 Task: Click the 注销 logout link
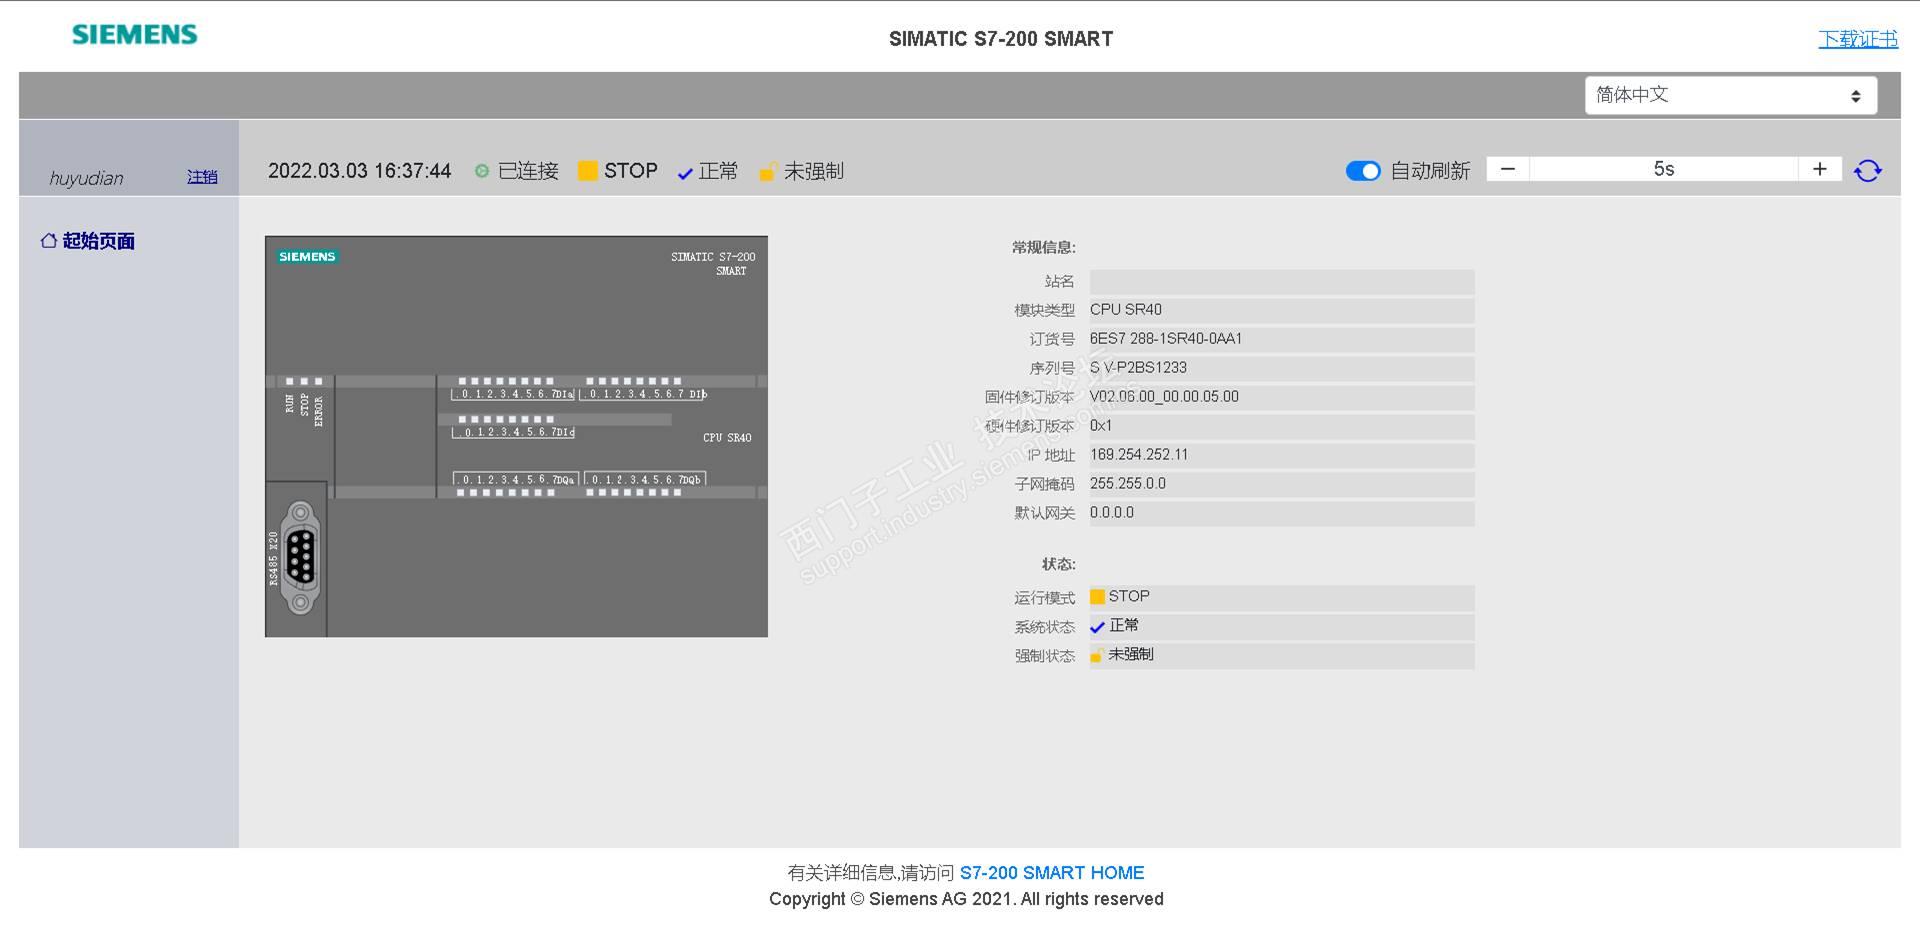202,177
